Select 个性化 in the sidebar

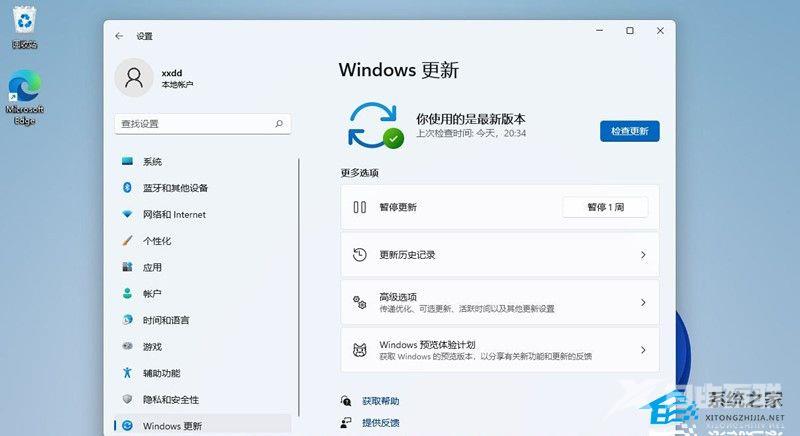click(203, 241)
